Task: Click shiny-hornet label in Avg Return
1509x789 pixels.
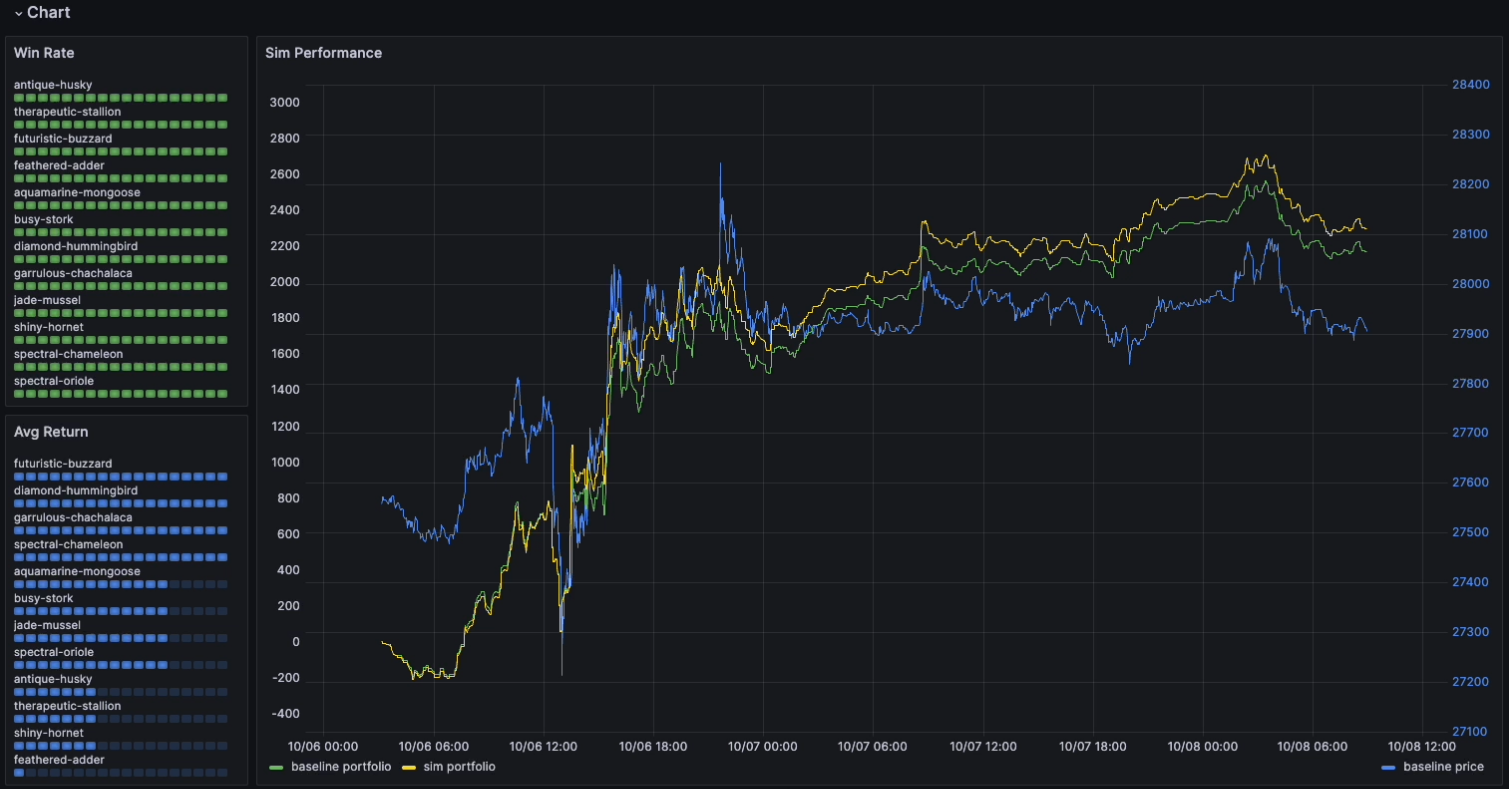Action: coord(49,733)
